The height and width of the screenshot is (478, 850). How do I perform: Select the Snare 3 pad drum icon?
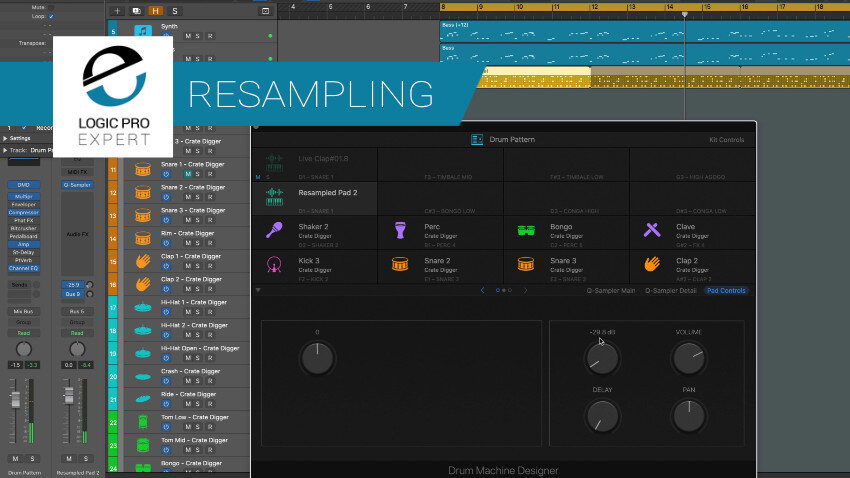click(x=526, y=264)
